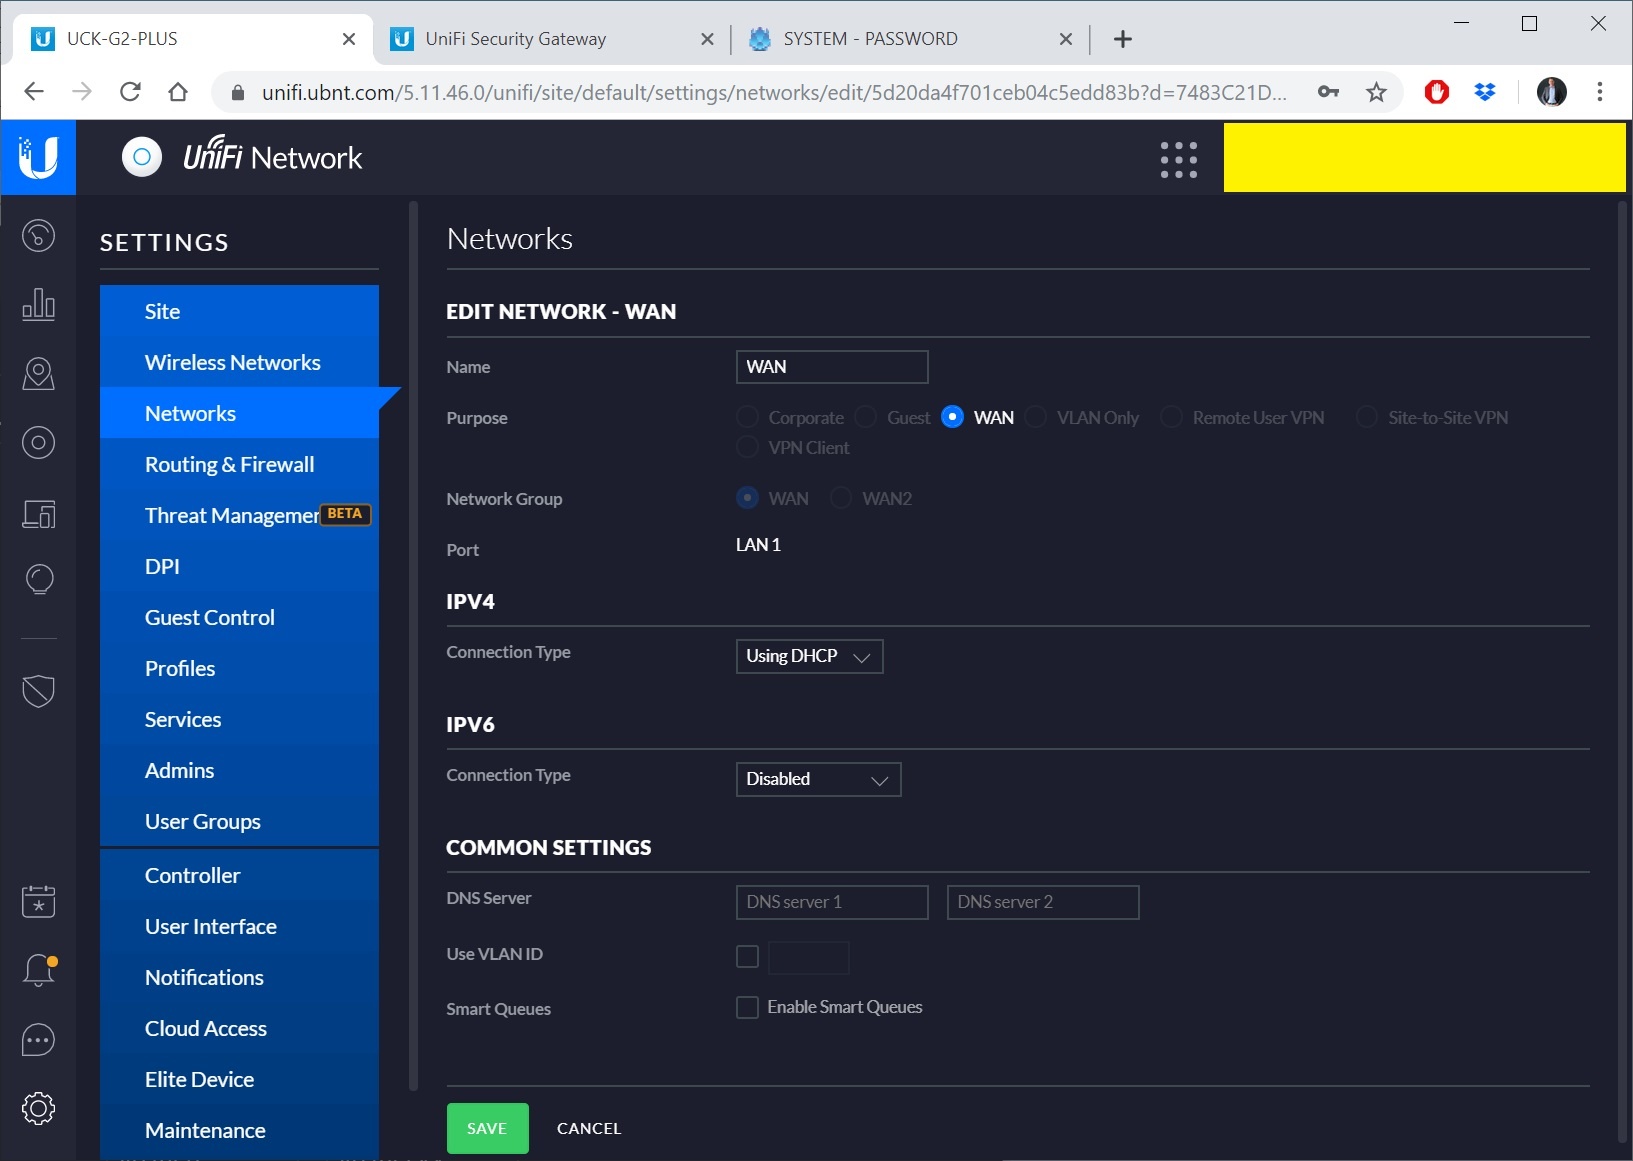The height and width of the screenshot is (1161, 1633).
Task: Open the shield Protect icon
Action: click(38, 690)
